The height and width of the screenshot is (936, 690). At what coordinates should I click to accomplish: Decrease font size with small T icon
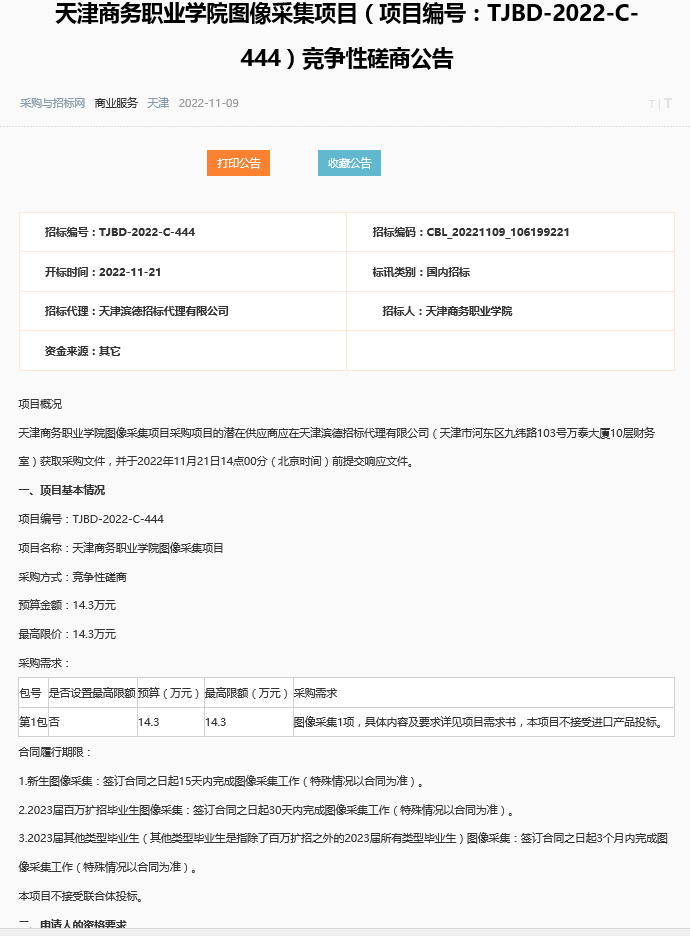point(651,104)
